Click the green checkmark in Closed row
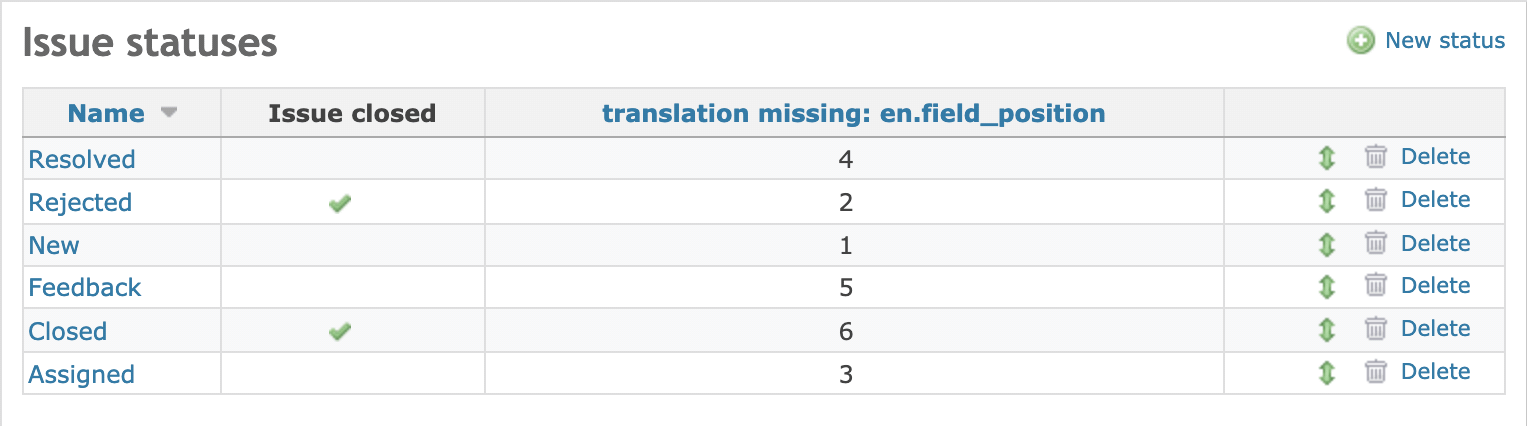 (x=340, y=332)
